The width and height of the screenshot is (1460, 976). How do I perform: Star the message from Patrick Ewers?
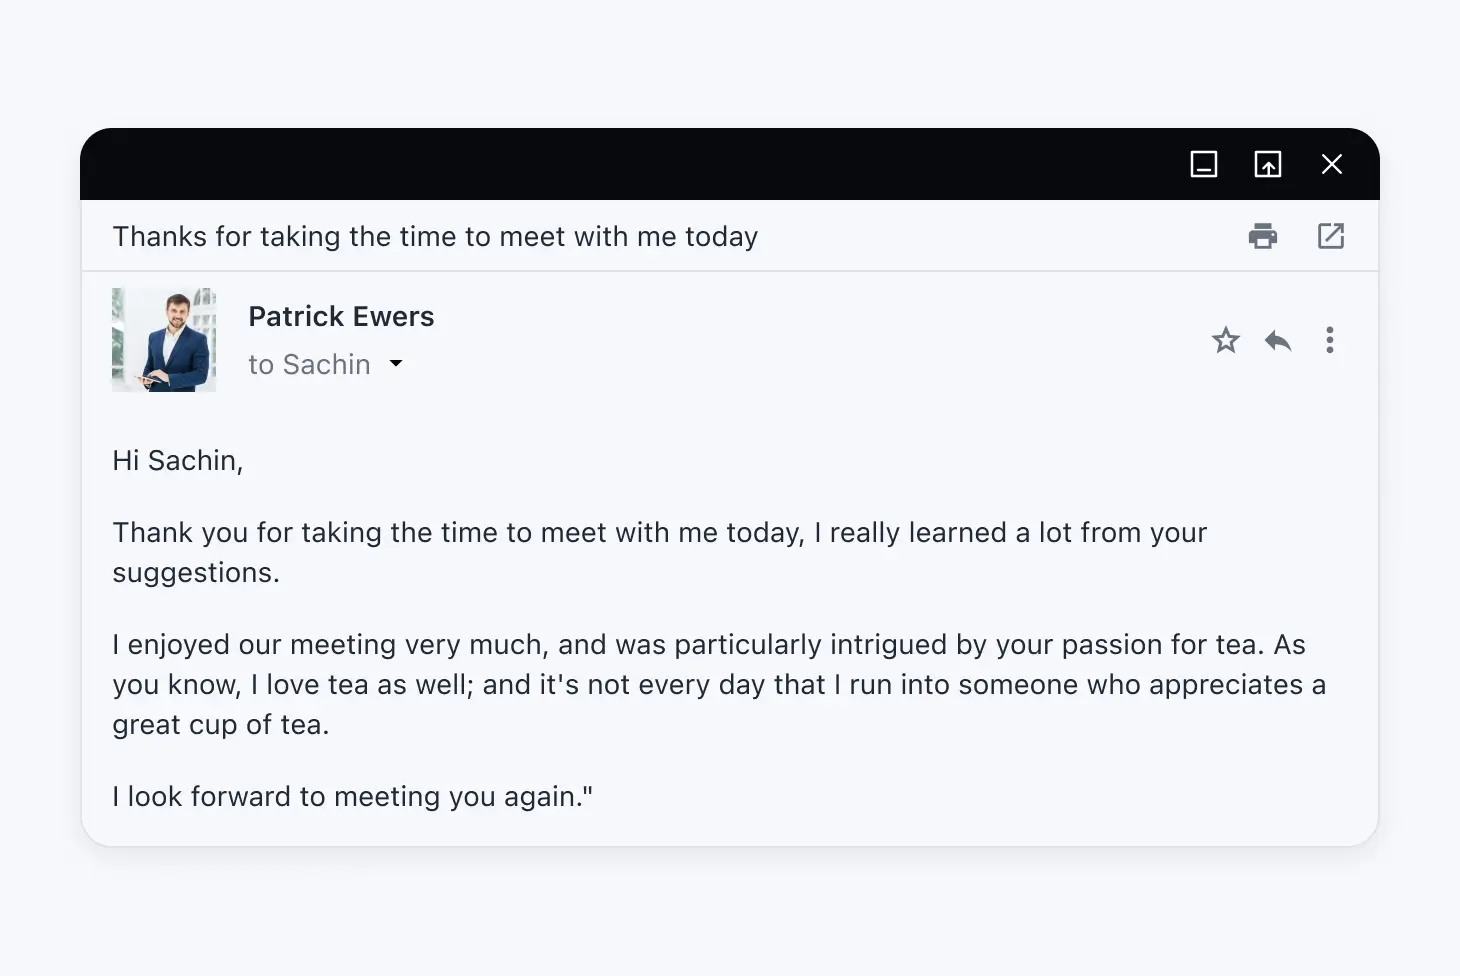pos(1225,341)
